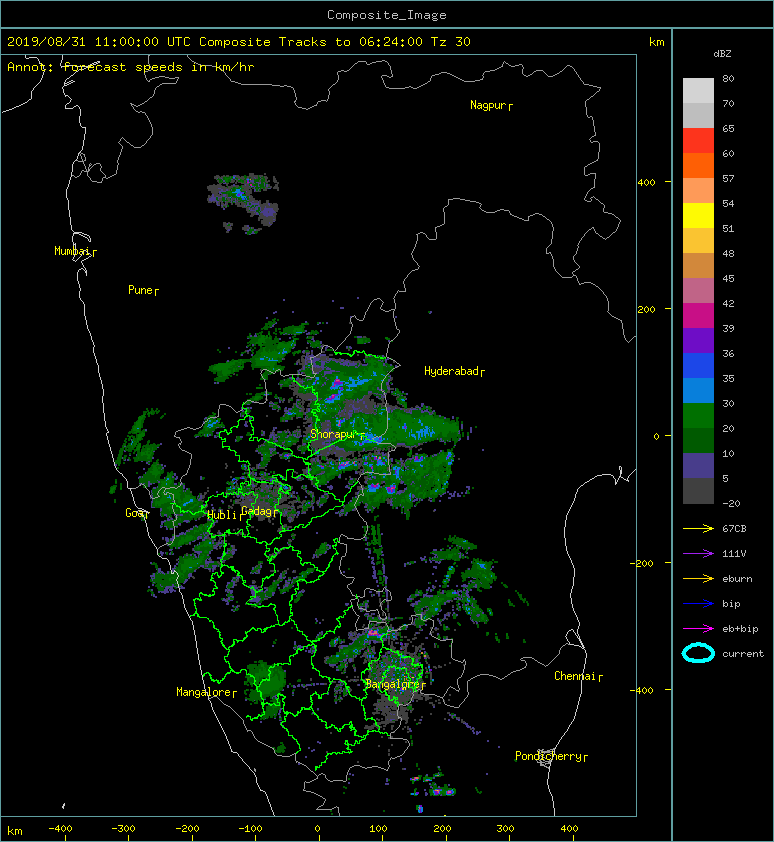Click the 400 km tick on the vertical axis
The height and width of the screenshot is (842, 774).
tap(647, 183)
